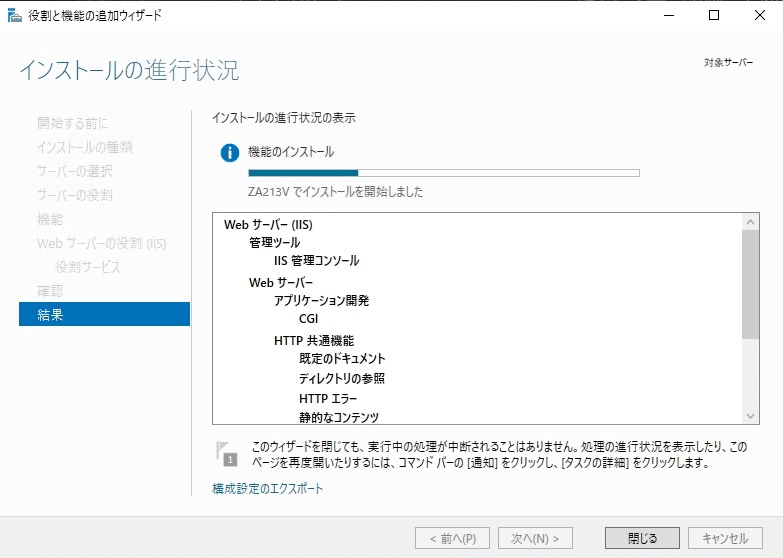The image size is (783, 558).
Task: Click the Web サーバー (IIS) list entry
Action: (x=268, y=225)
